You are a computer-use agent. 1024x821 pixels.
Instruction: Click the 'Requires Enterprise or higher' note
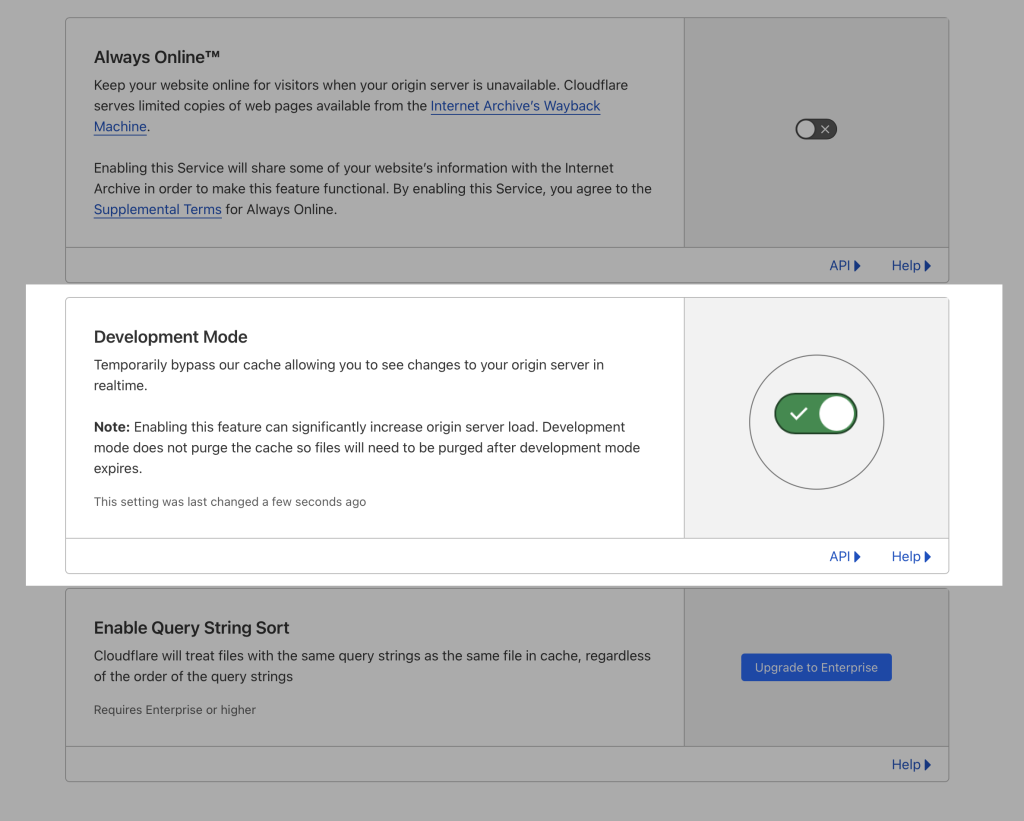[174, 710]
